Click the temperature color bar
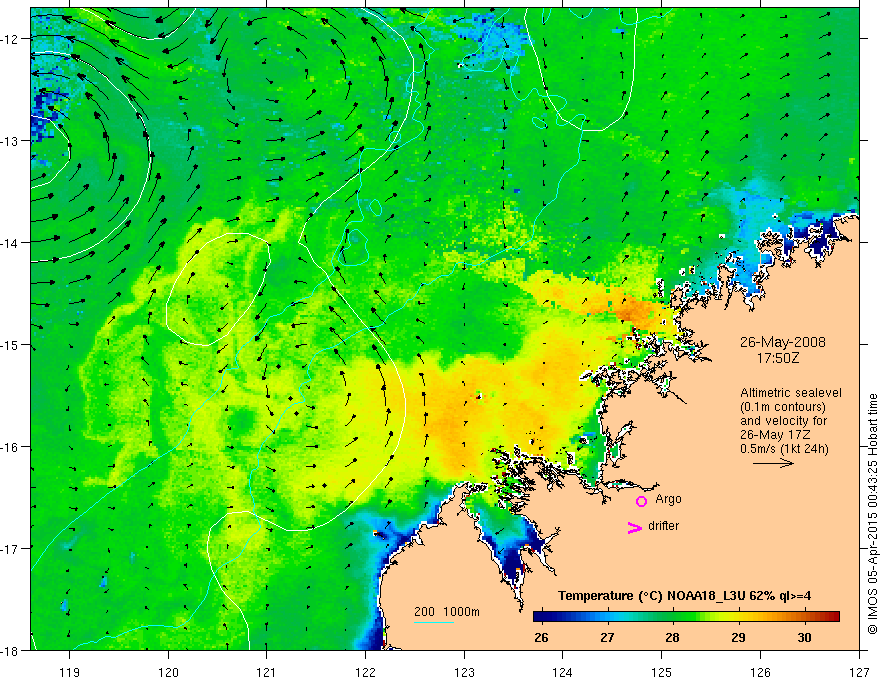The width and height of the screenshot is (880, 680). point(686,617)
